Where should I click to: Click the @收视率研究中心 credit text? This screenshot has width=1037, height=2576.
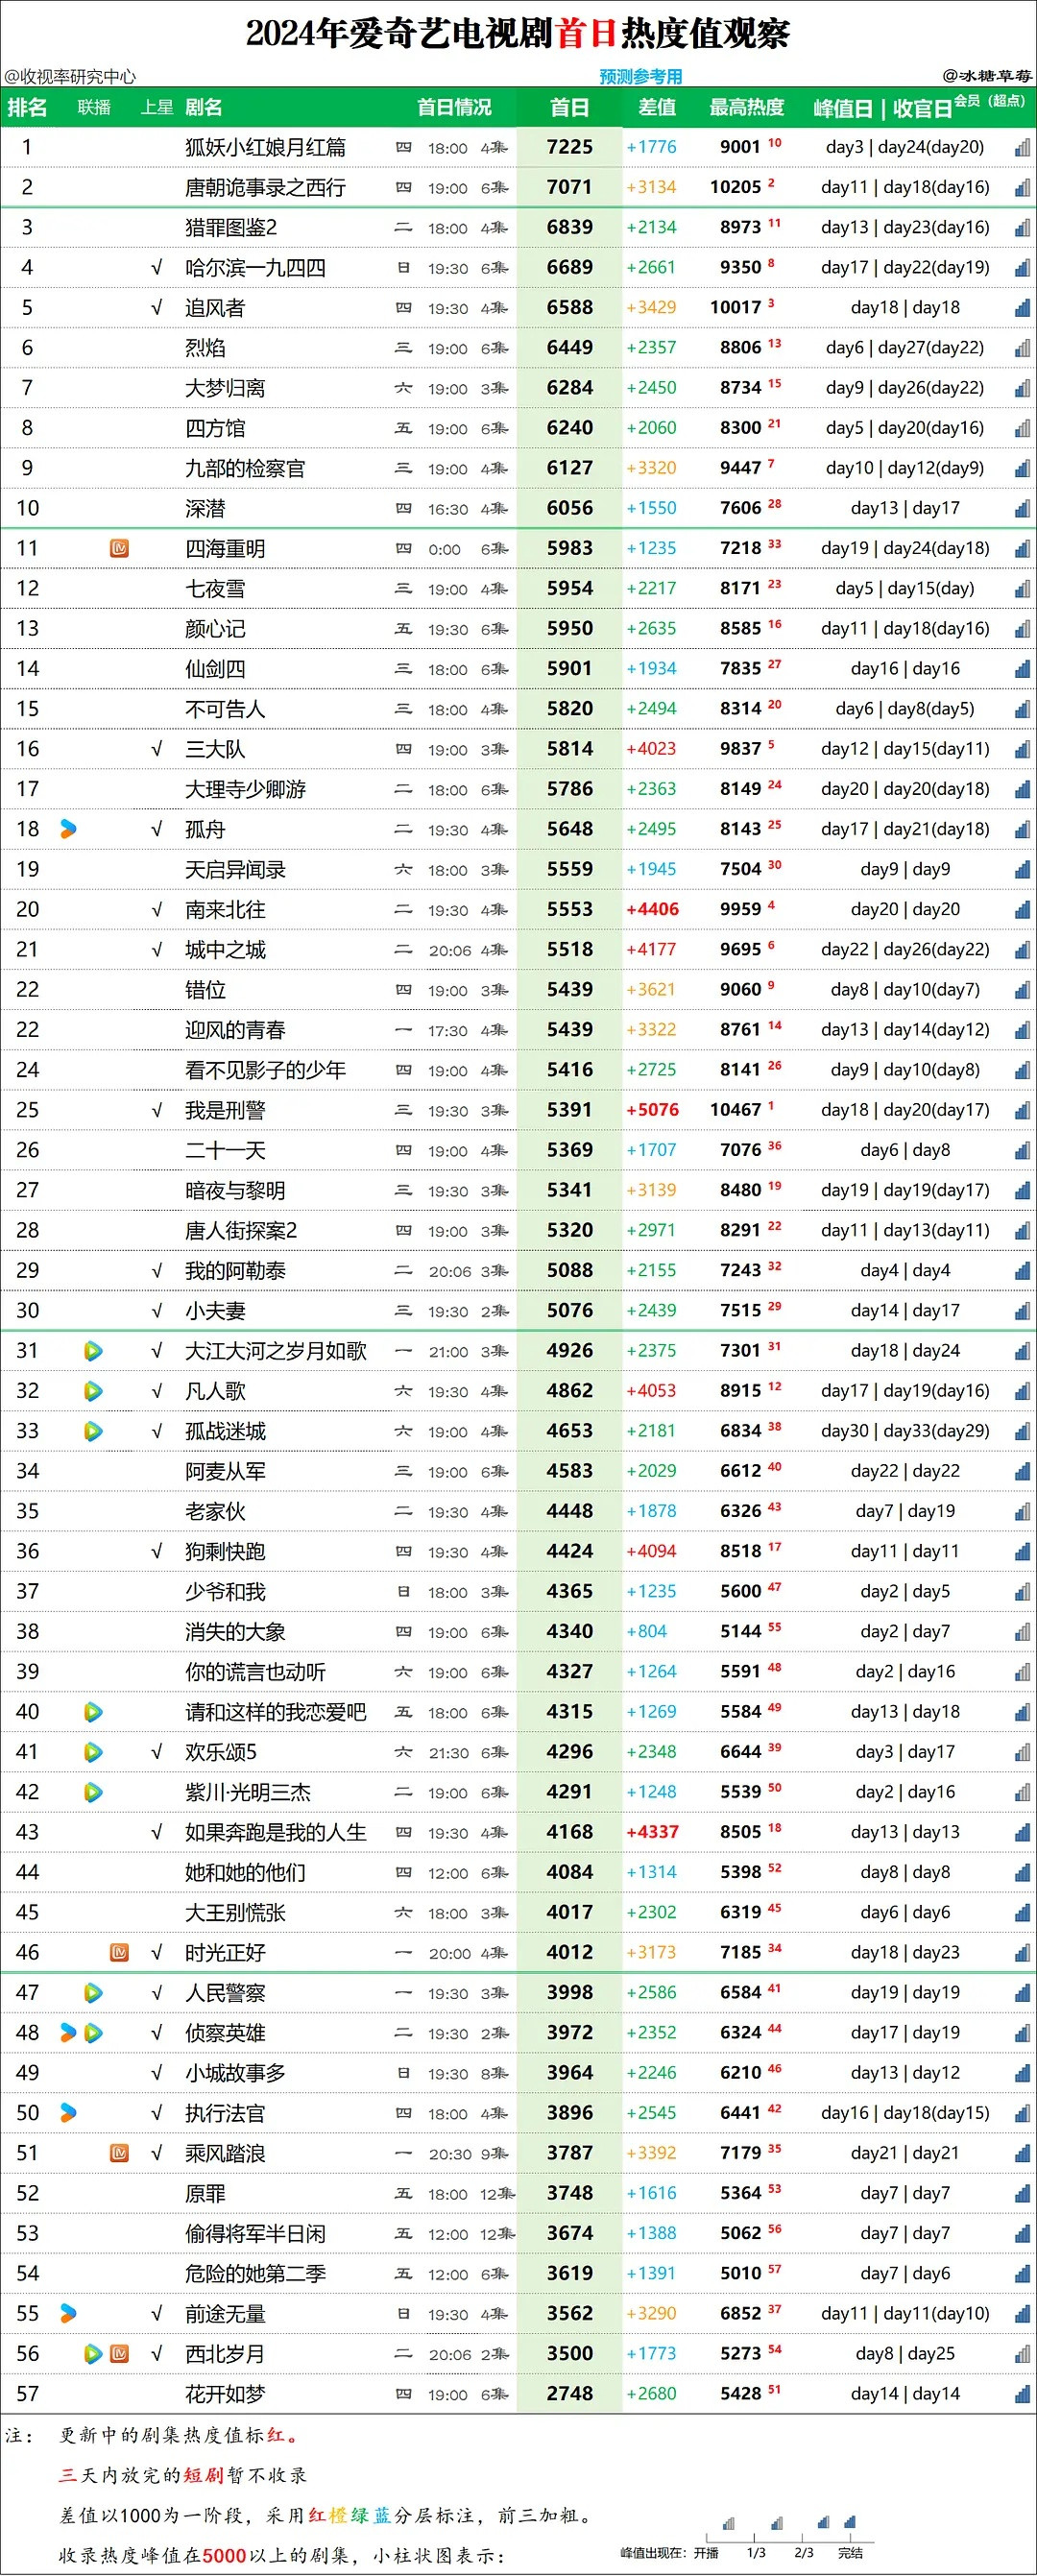click(70, 76)
